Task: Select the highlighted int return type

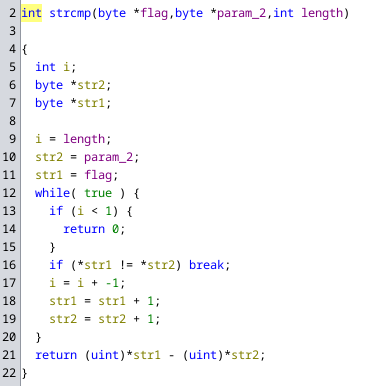Action: (31, 13)
